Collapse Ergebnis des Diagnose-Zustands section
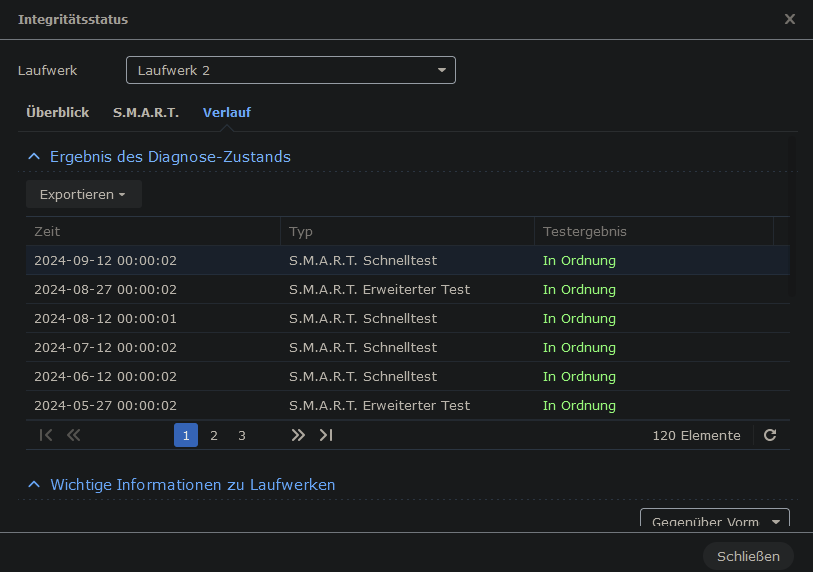The height and width of the screenshot is (572, 813). [34, 157]
